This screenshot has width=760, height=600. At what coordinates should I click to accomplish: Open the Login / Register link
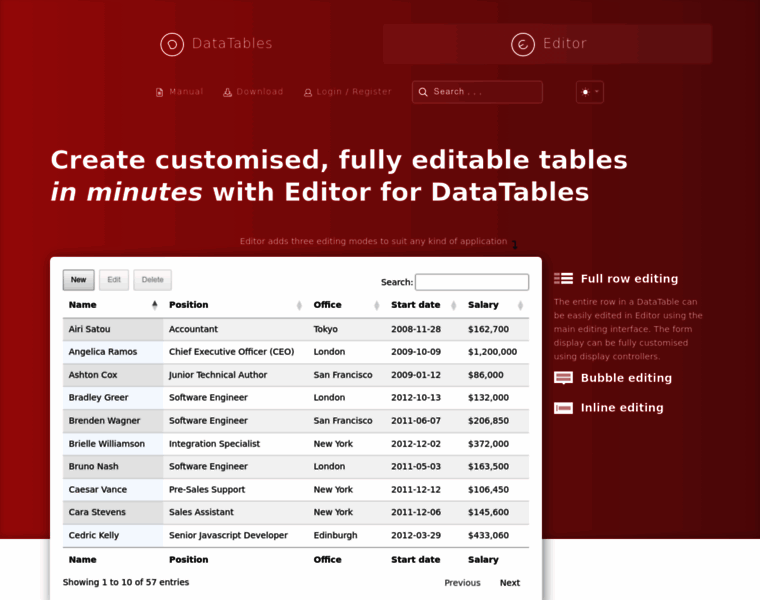[x=348, y=92]
